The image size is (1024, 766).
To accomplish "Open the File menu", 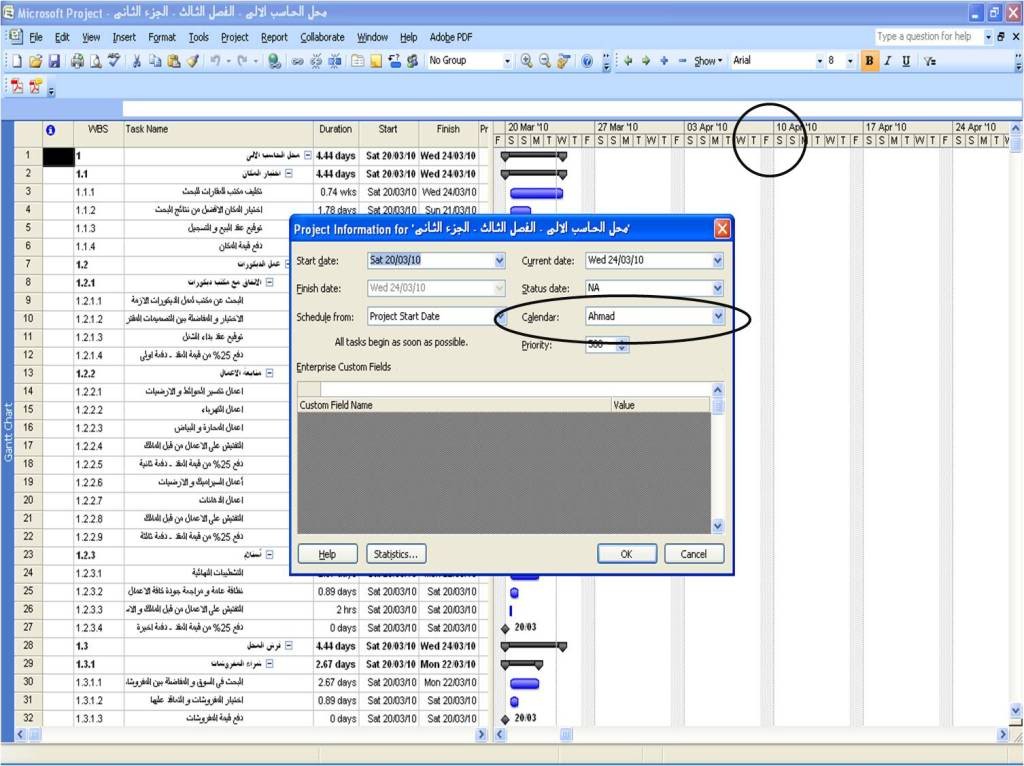I will coord(36,37).
